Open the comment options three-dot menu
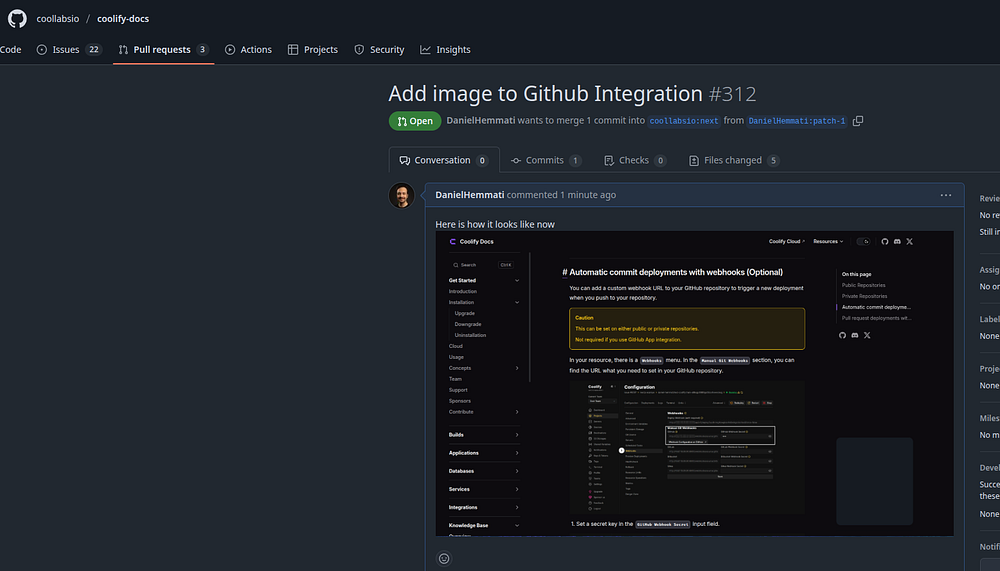The width and height of the screenshot is (1000, 571). pyautogui.click(x=946, y=195)
